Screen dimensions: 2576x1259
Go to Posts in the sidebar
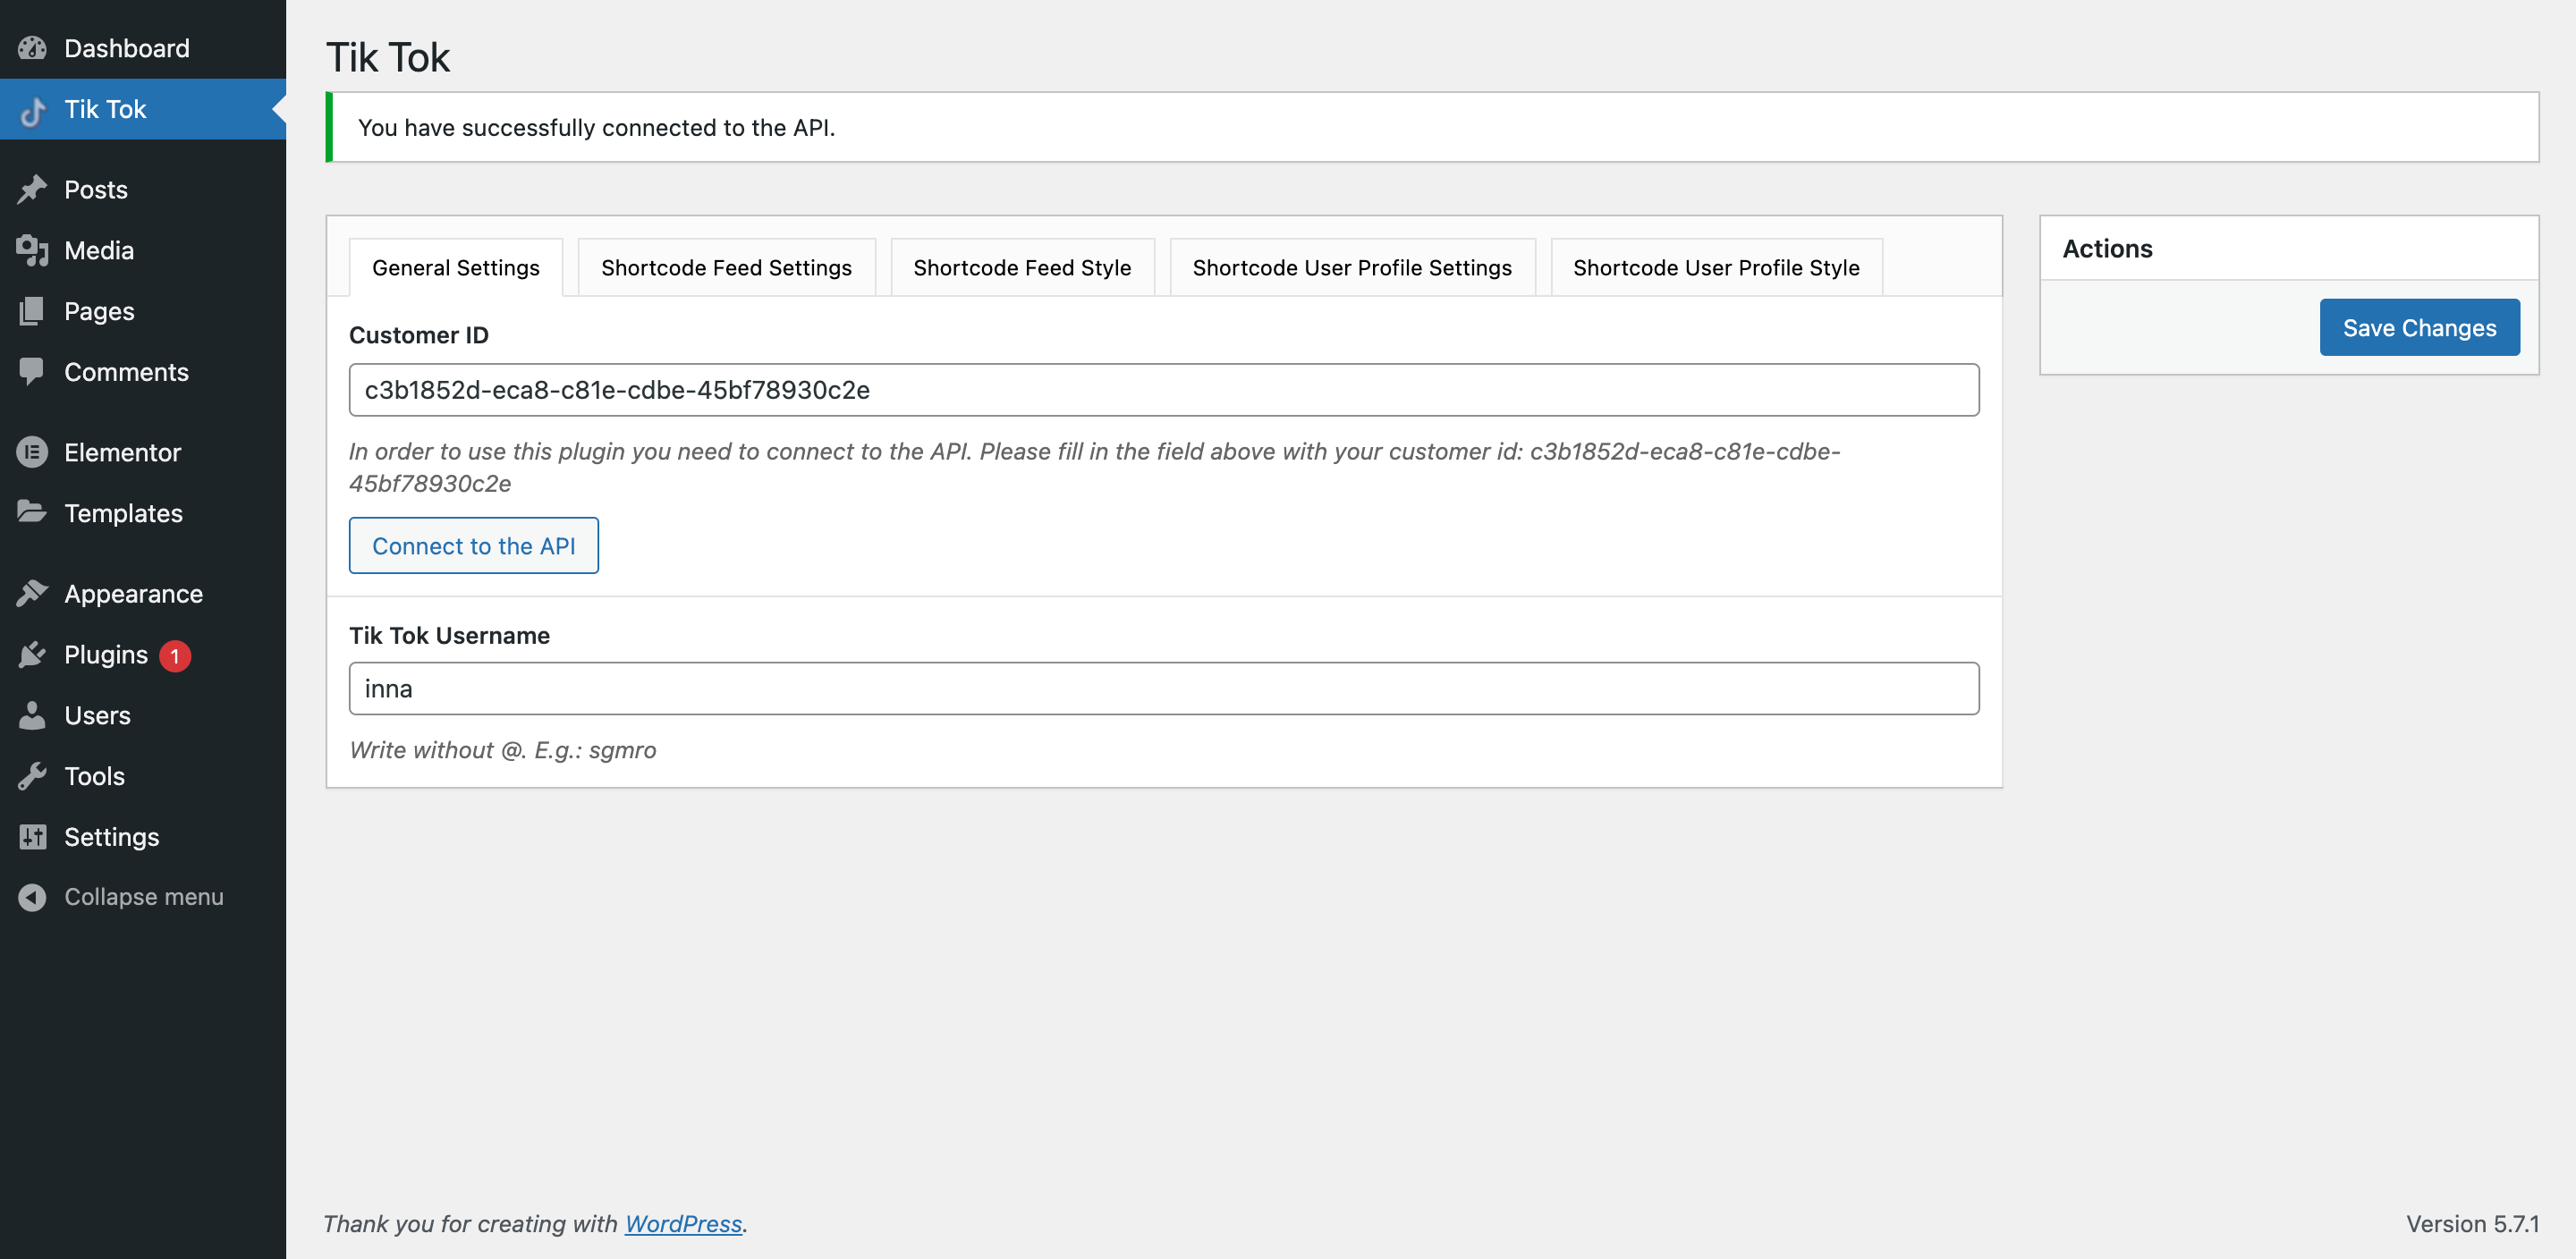(x=143, y=189)
